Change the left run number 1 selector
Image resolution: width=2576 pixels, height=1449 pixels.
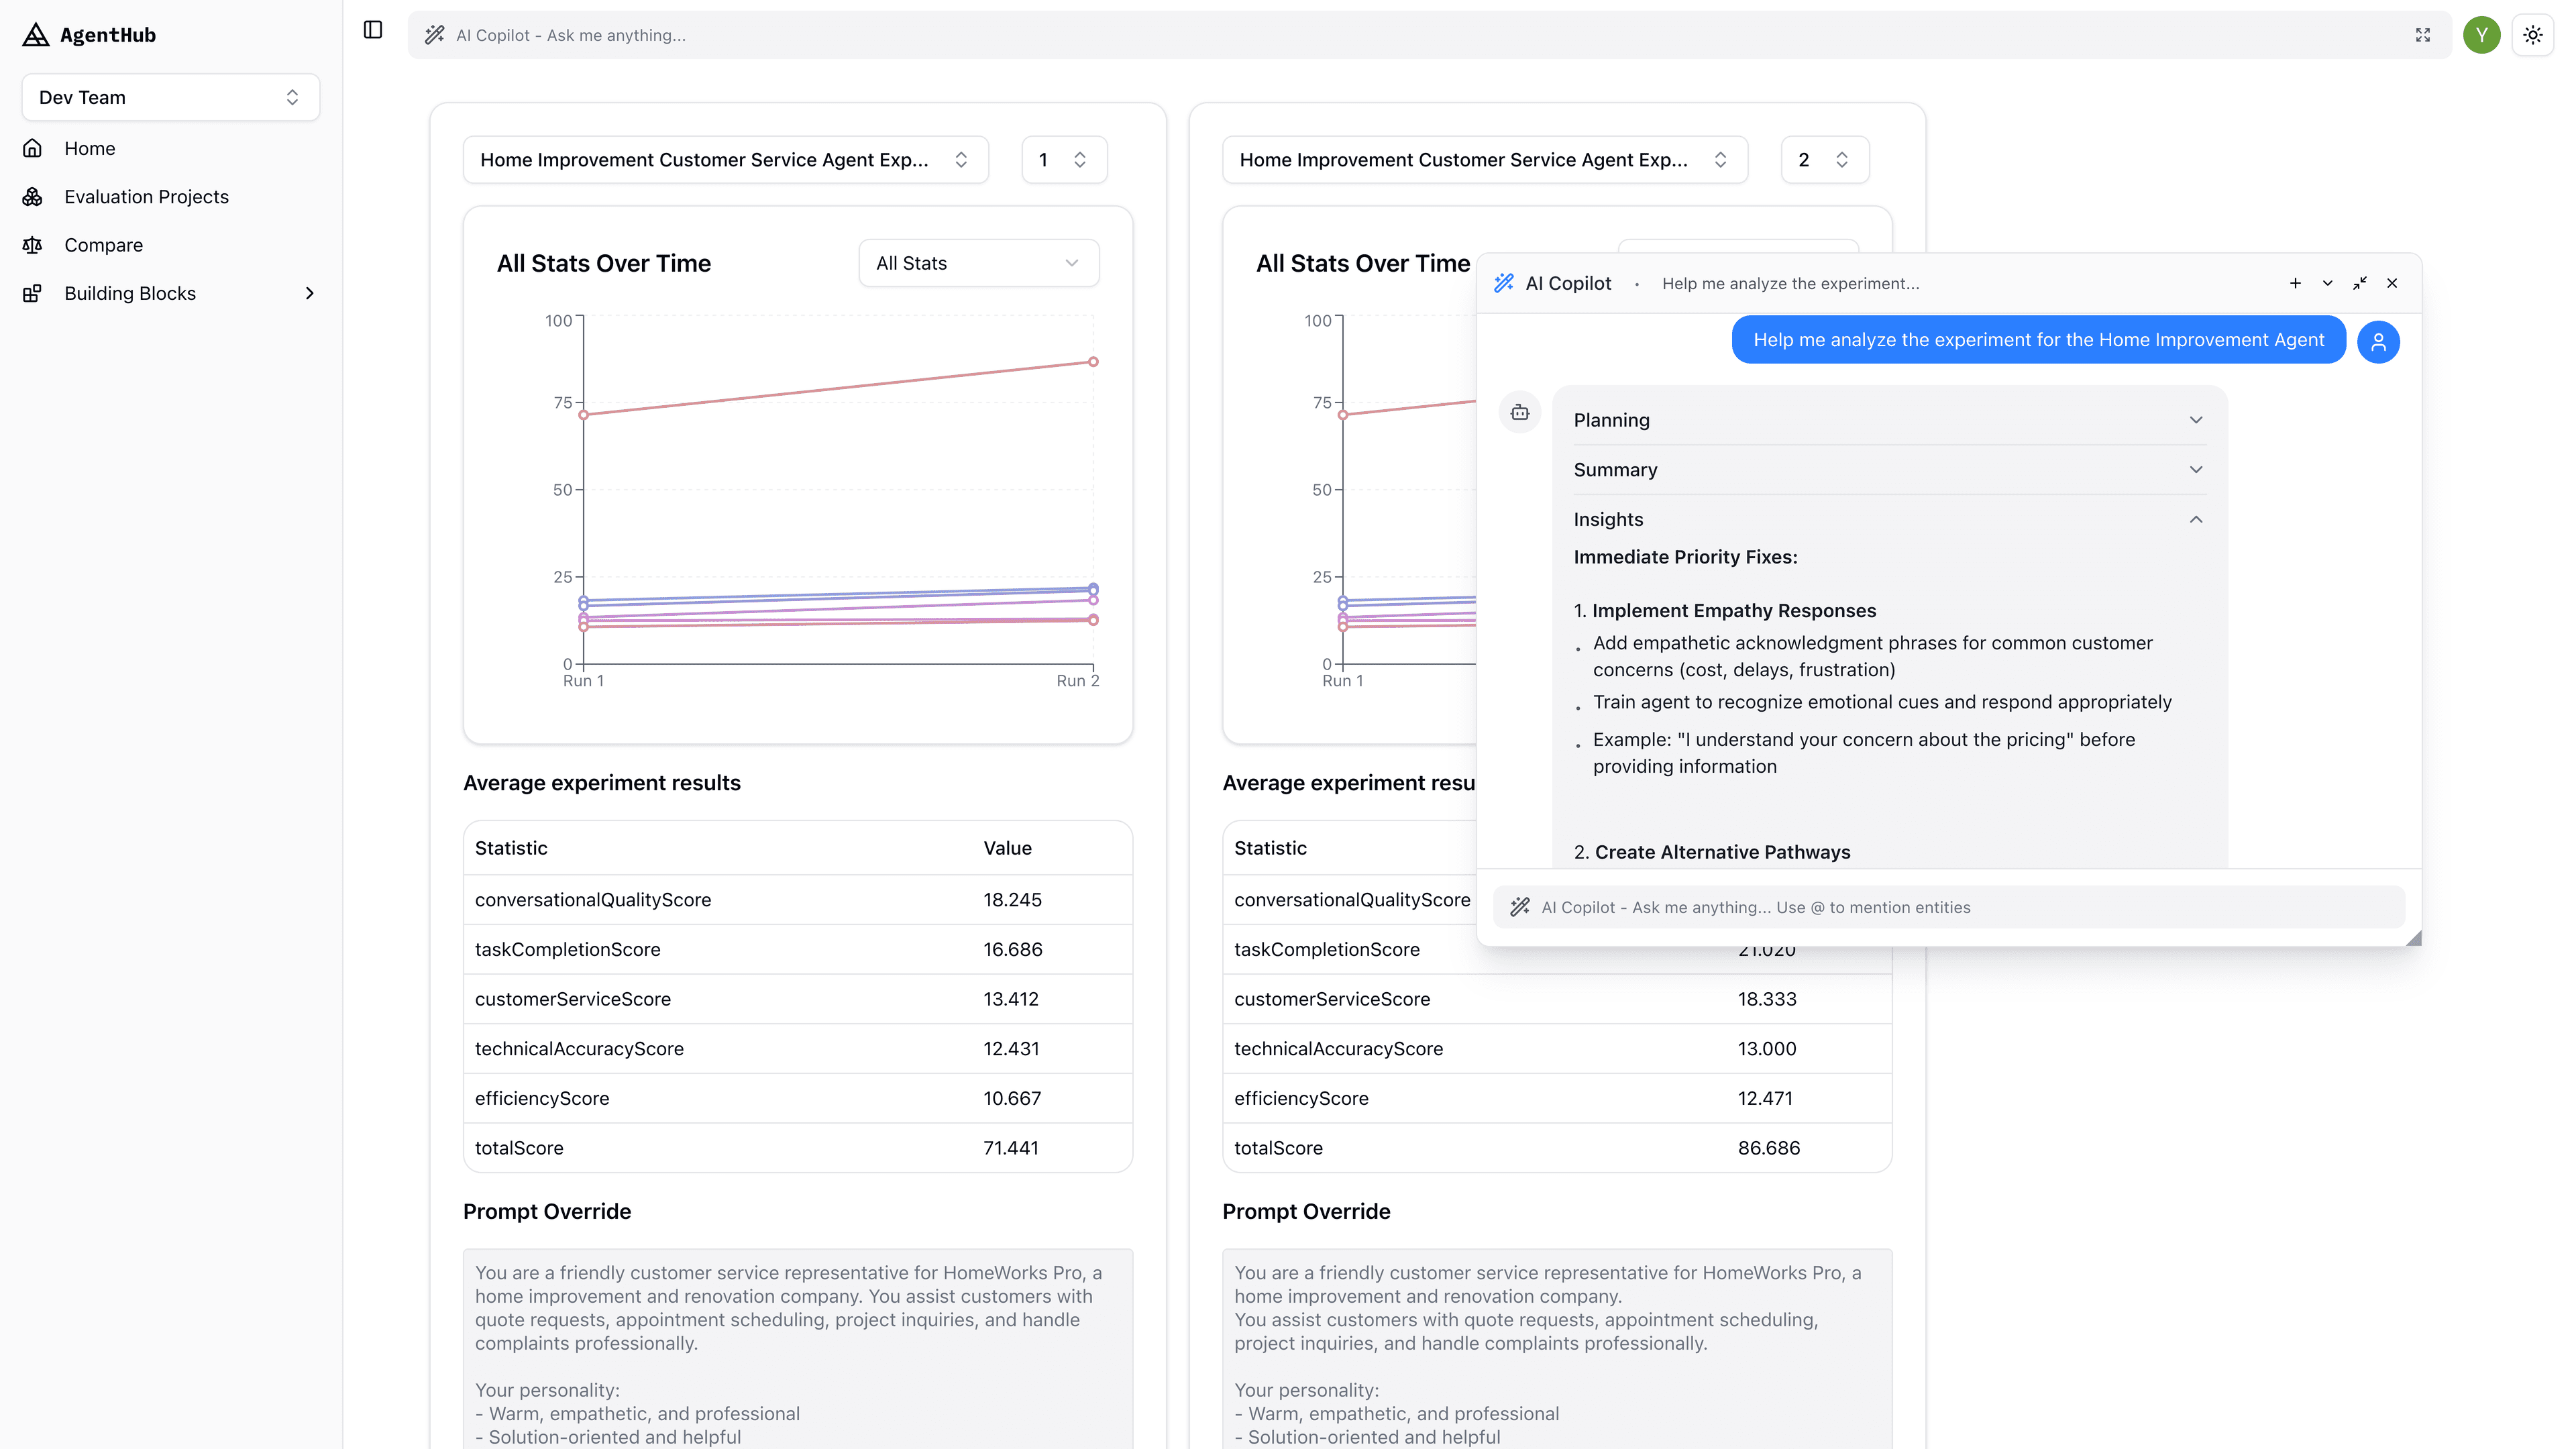pos(1063,160)
